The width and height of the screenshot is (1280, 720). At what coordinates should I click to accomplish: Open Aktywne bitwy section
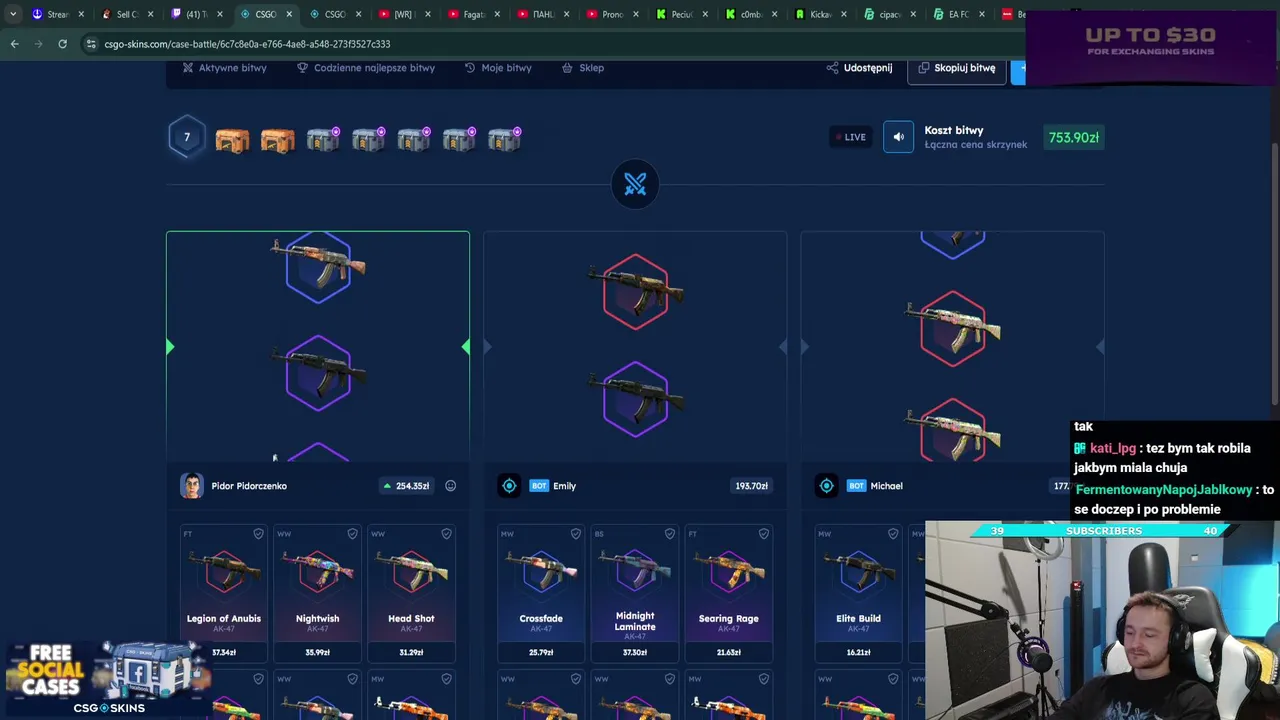point(224,68)
